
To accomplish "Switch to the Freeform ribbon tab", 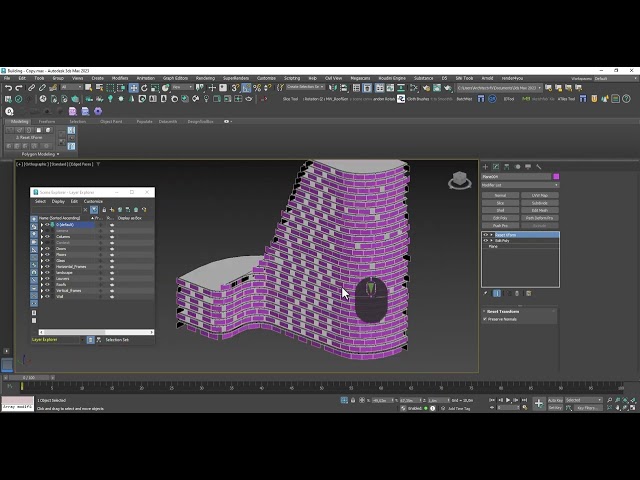I will pyautogui.click(x=47, y=122).
